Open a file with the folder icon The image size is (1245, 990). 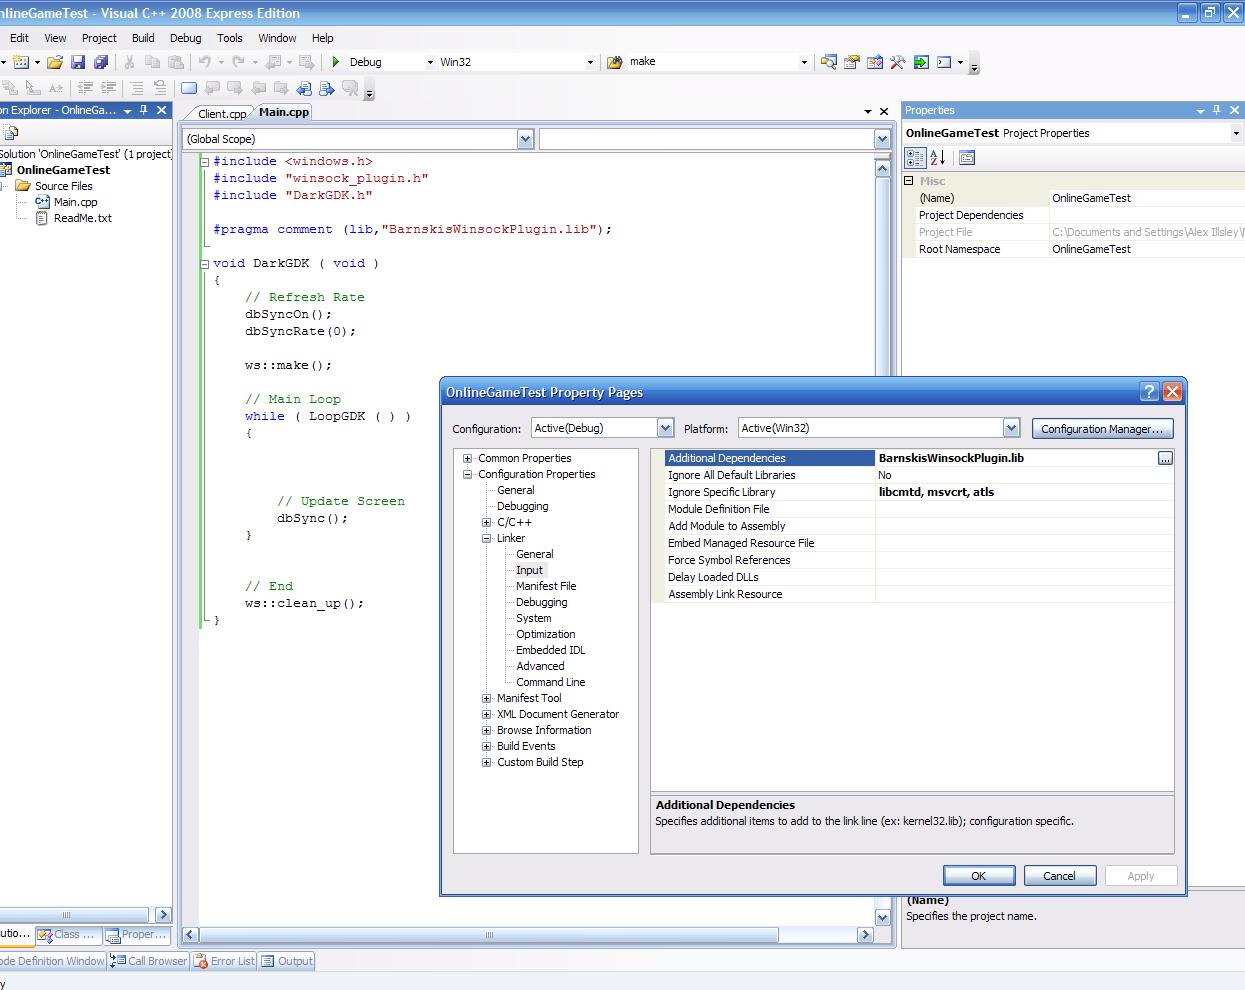[x=55, y=62]
